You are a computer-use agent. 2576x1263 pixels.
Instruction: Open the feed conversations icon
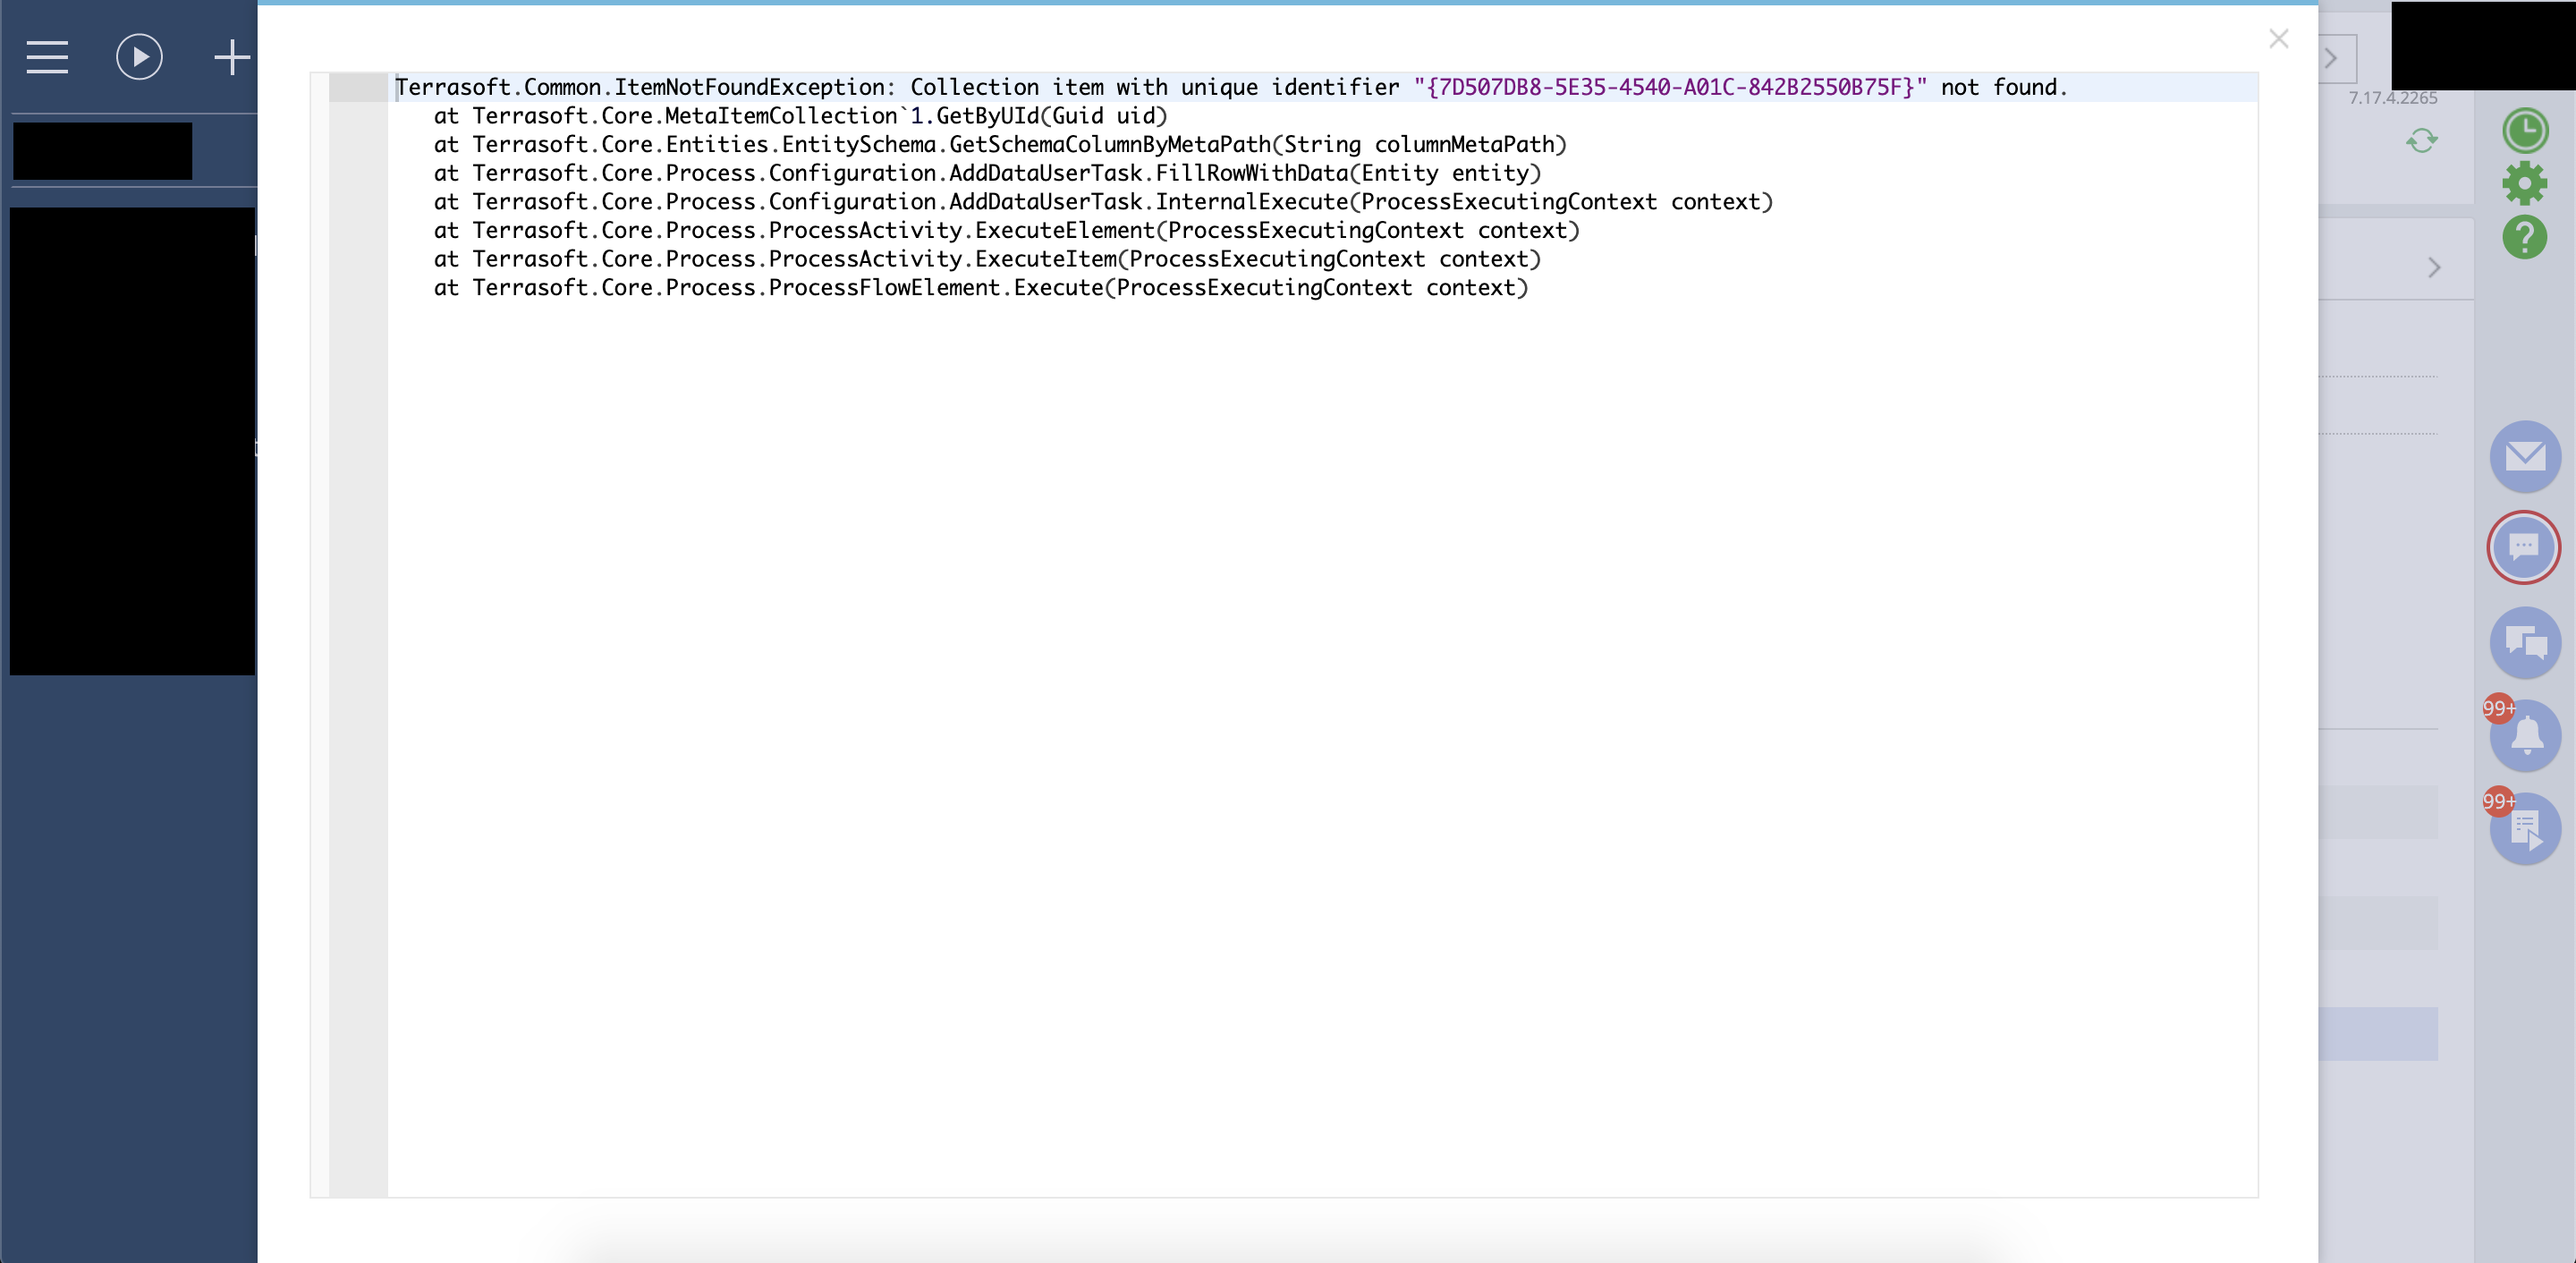click(x=2525, y=643)
